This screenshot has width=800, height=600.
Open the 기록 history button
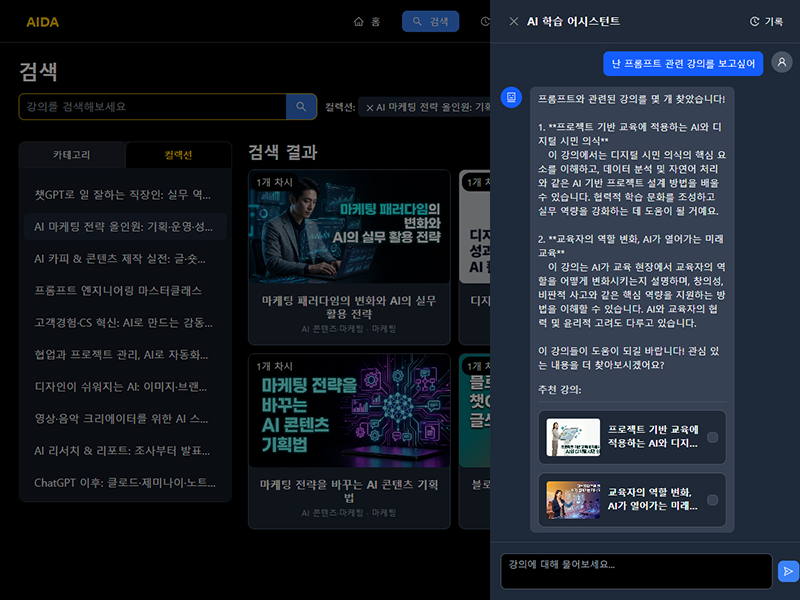(x=766, y=21)
